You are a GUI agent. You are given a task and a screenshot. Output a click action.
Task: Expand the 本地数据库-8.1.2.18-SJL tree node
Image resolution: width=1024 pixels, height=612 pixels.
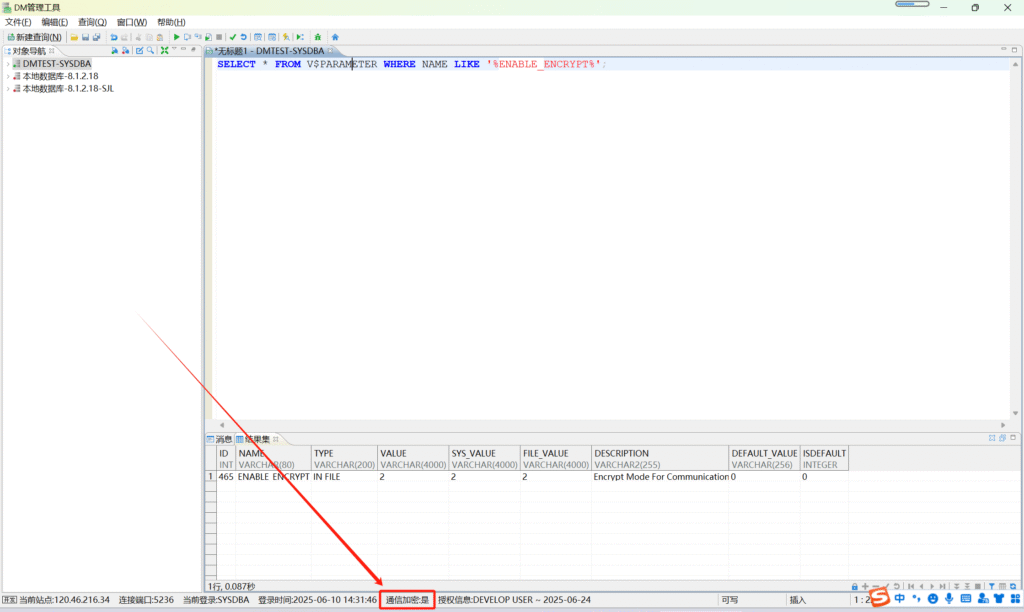coord(7,89)
